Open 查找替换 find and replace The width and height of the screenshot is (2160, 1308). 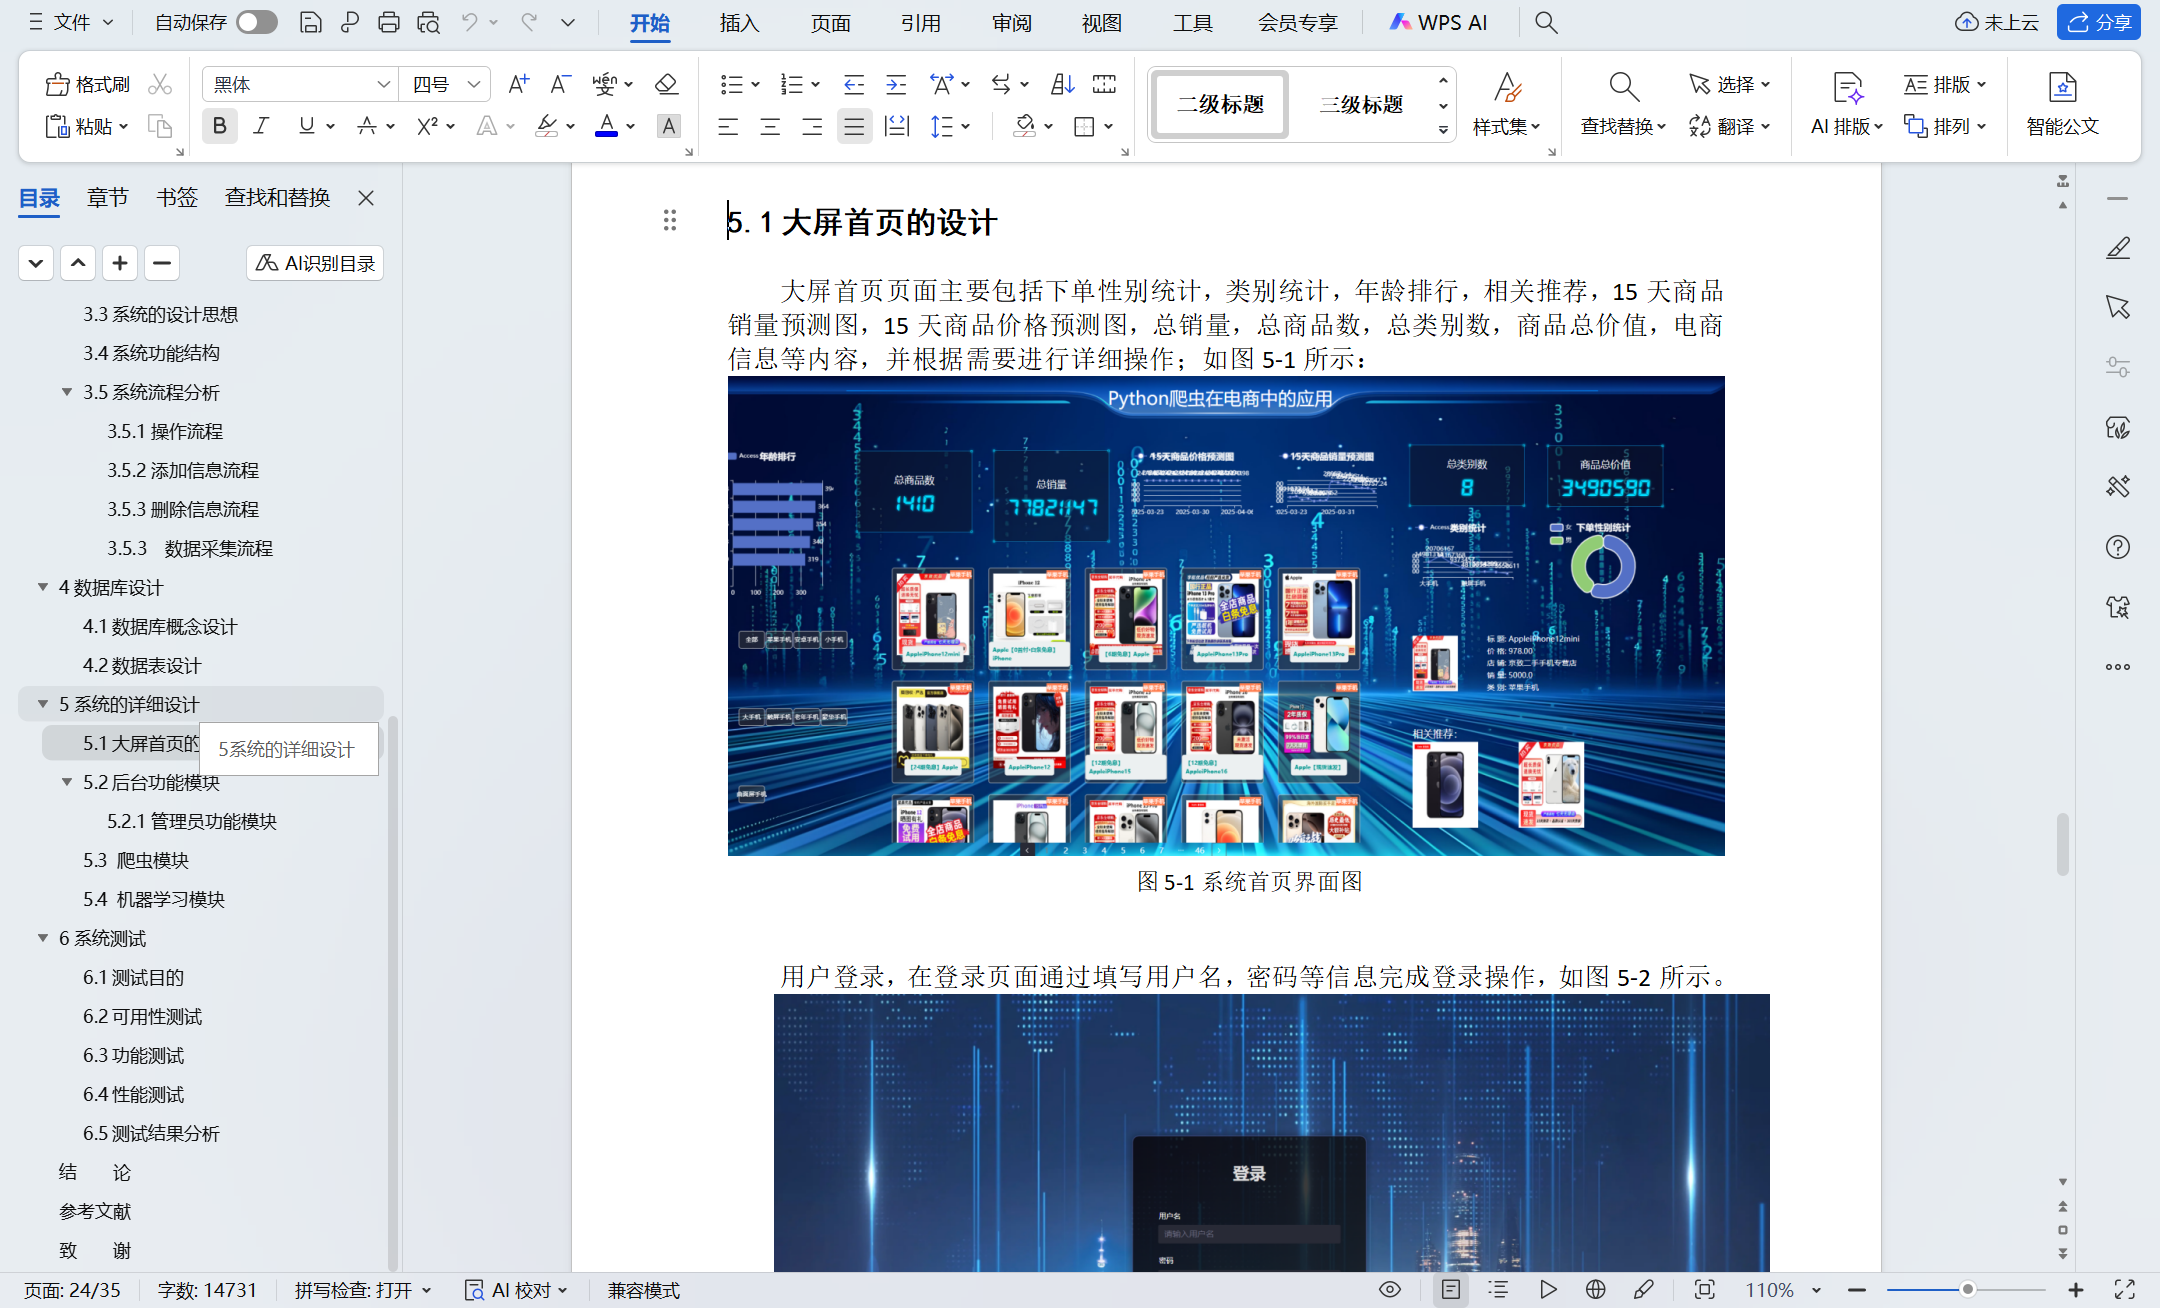(1623, 104)
